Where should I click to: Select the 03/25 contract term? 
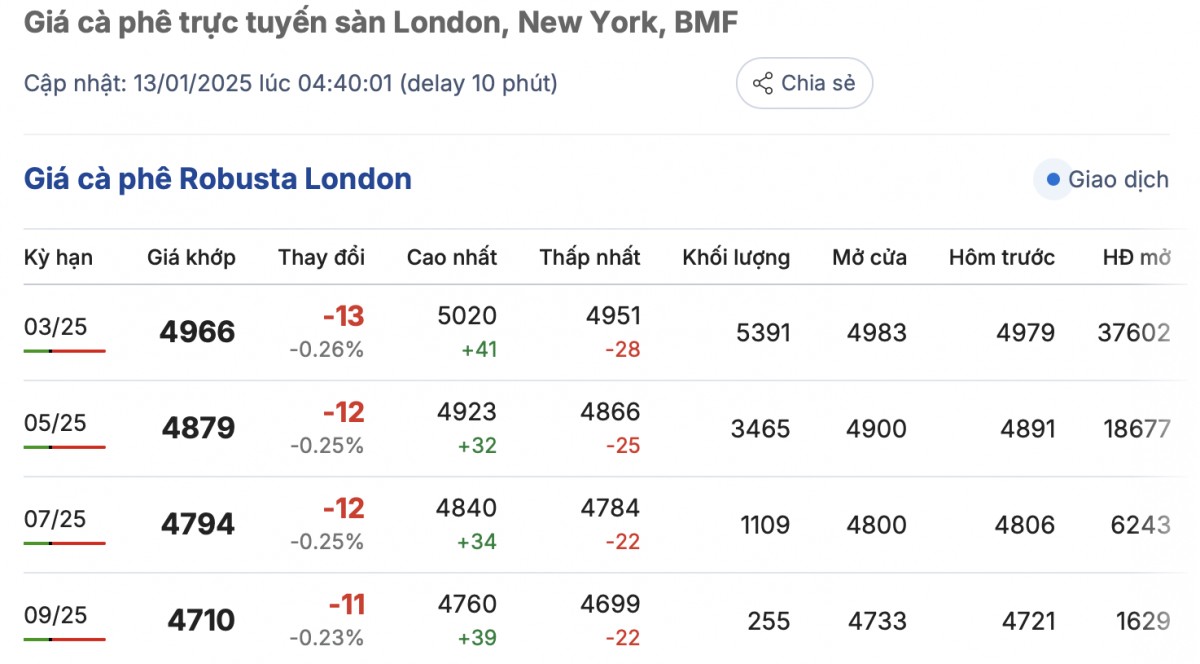(55, 327)
